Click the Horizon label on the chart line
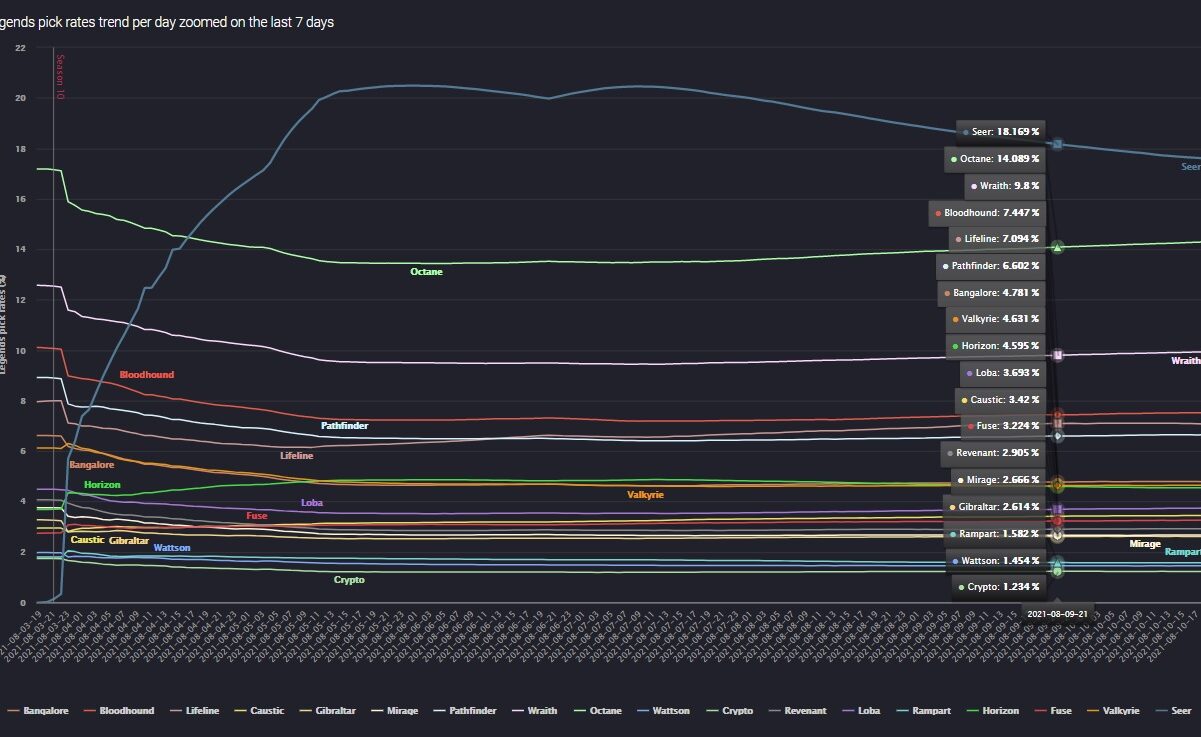Viewport: 1201px width, 737px height. pos(102,485)
